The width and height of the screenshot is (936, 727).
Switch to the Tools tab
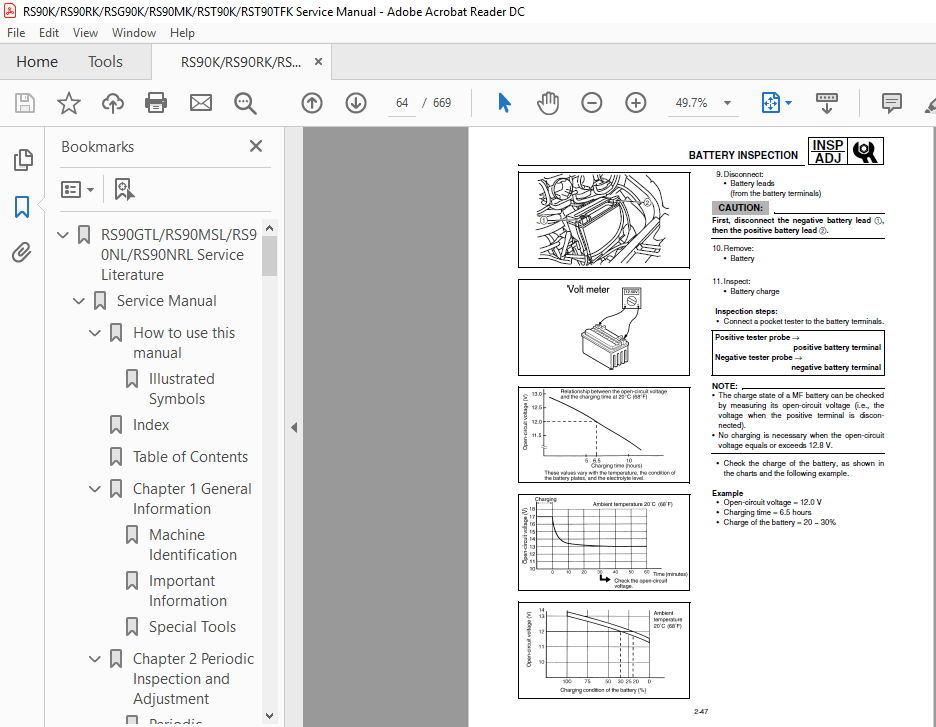(105, 61)
